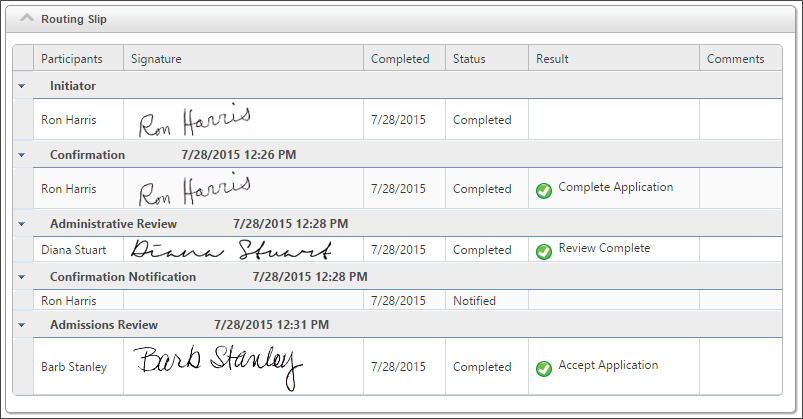Collapse the Administrative Review group arrow

(22, 224)
